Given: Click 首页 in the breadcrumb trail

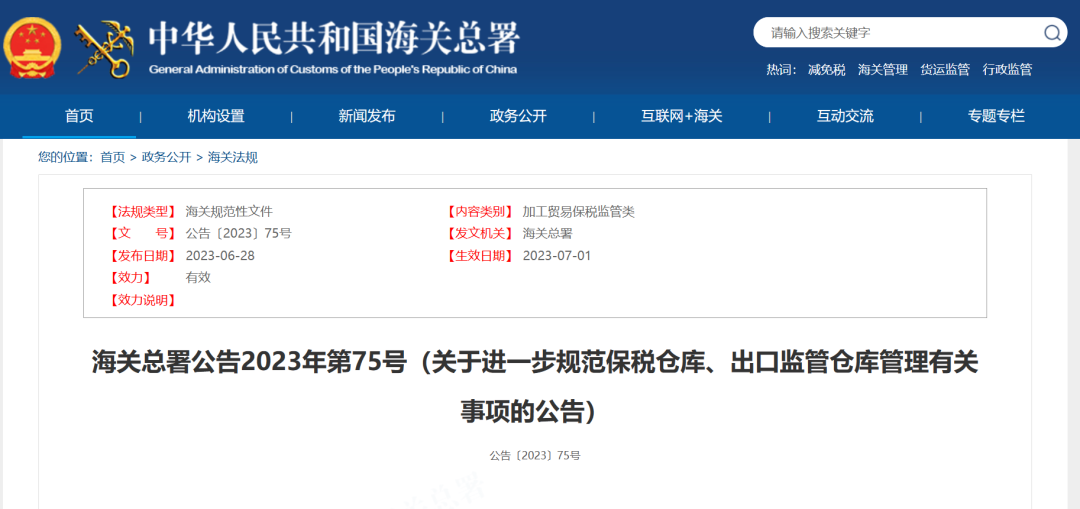Looking at the screenshot, I should tap(113, 157).
